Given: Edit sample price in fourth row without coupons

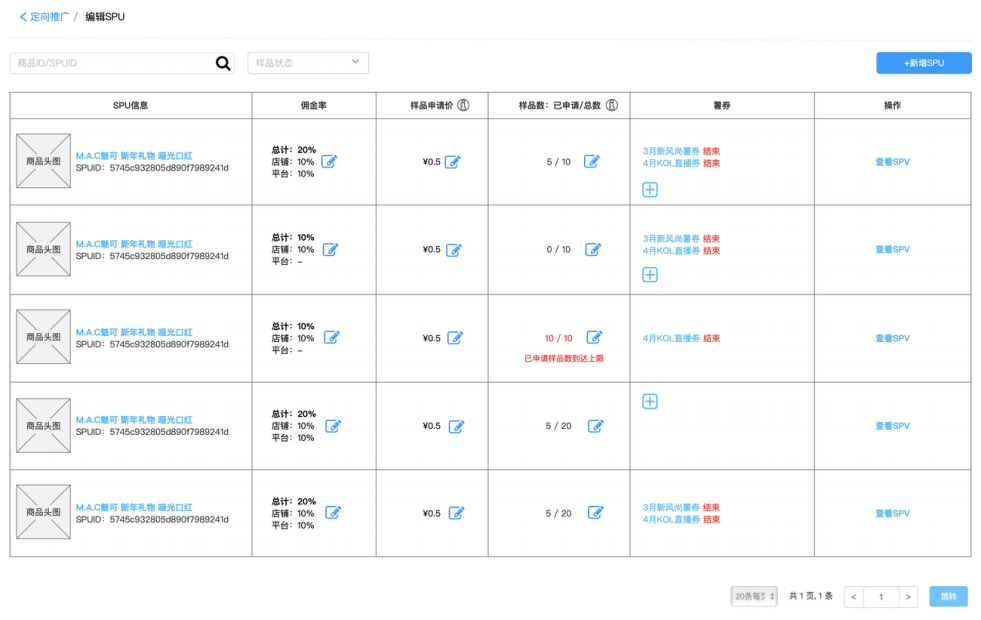Looking at the screenshot, I should [x=456, y=427].
